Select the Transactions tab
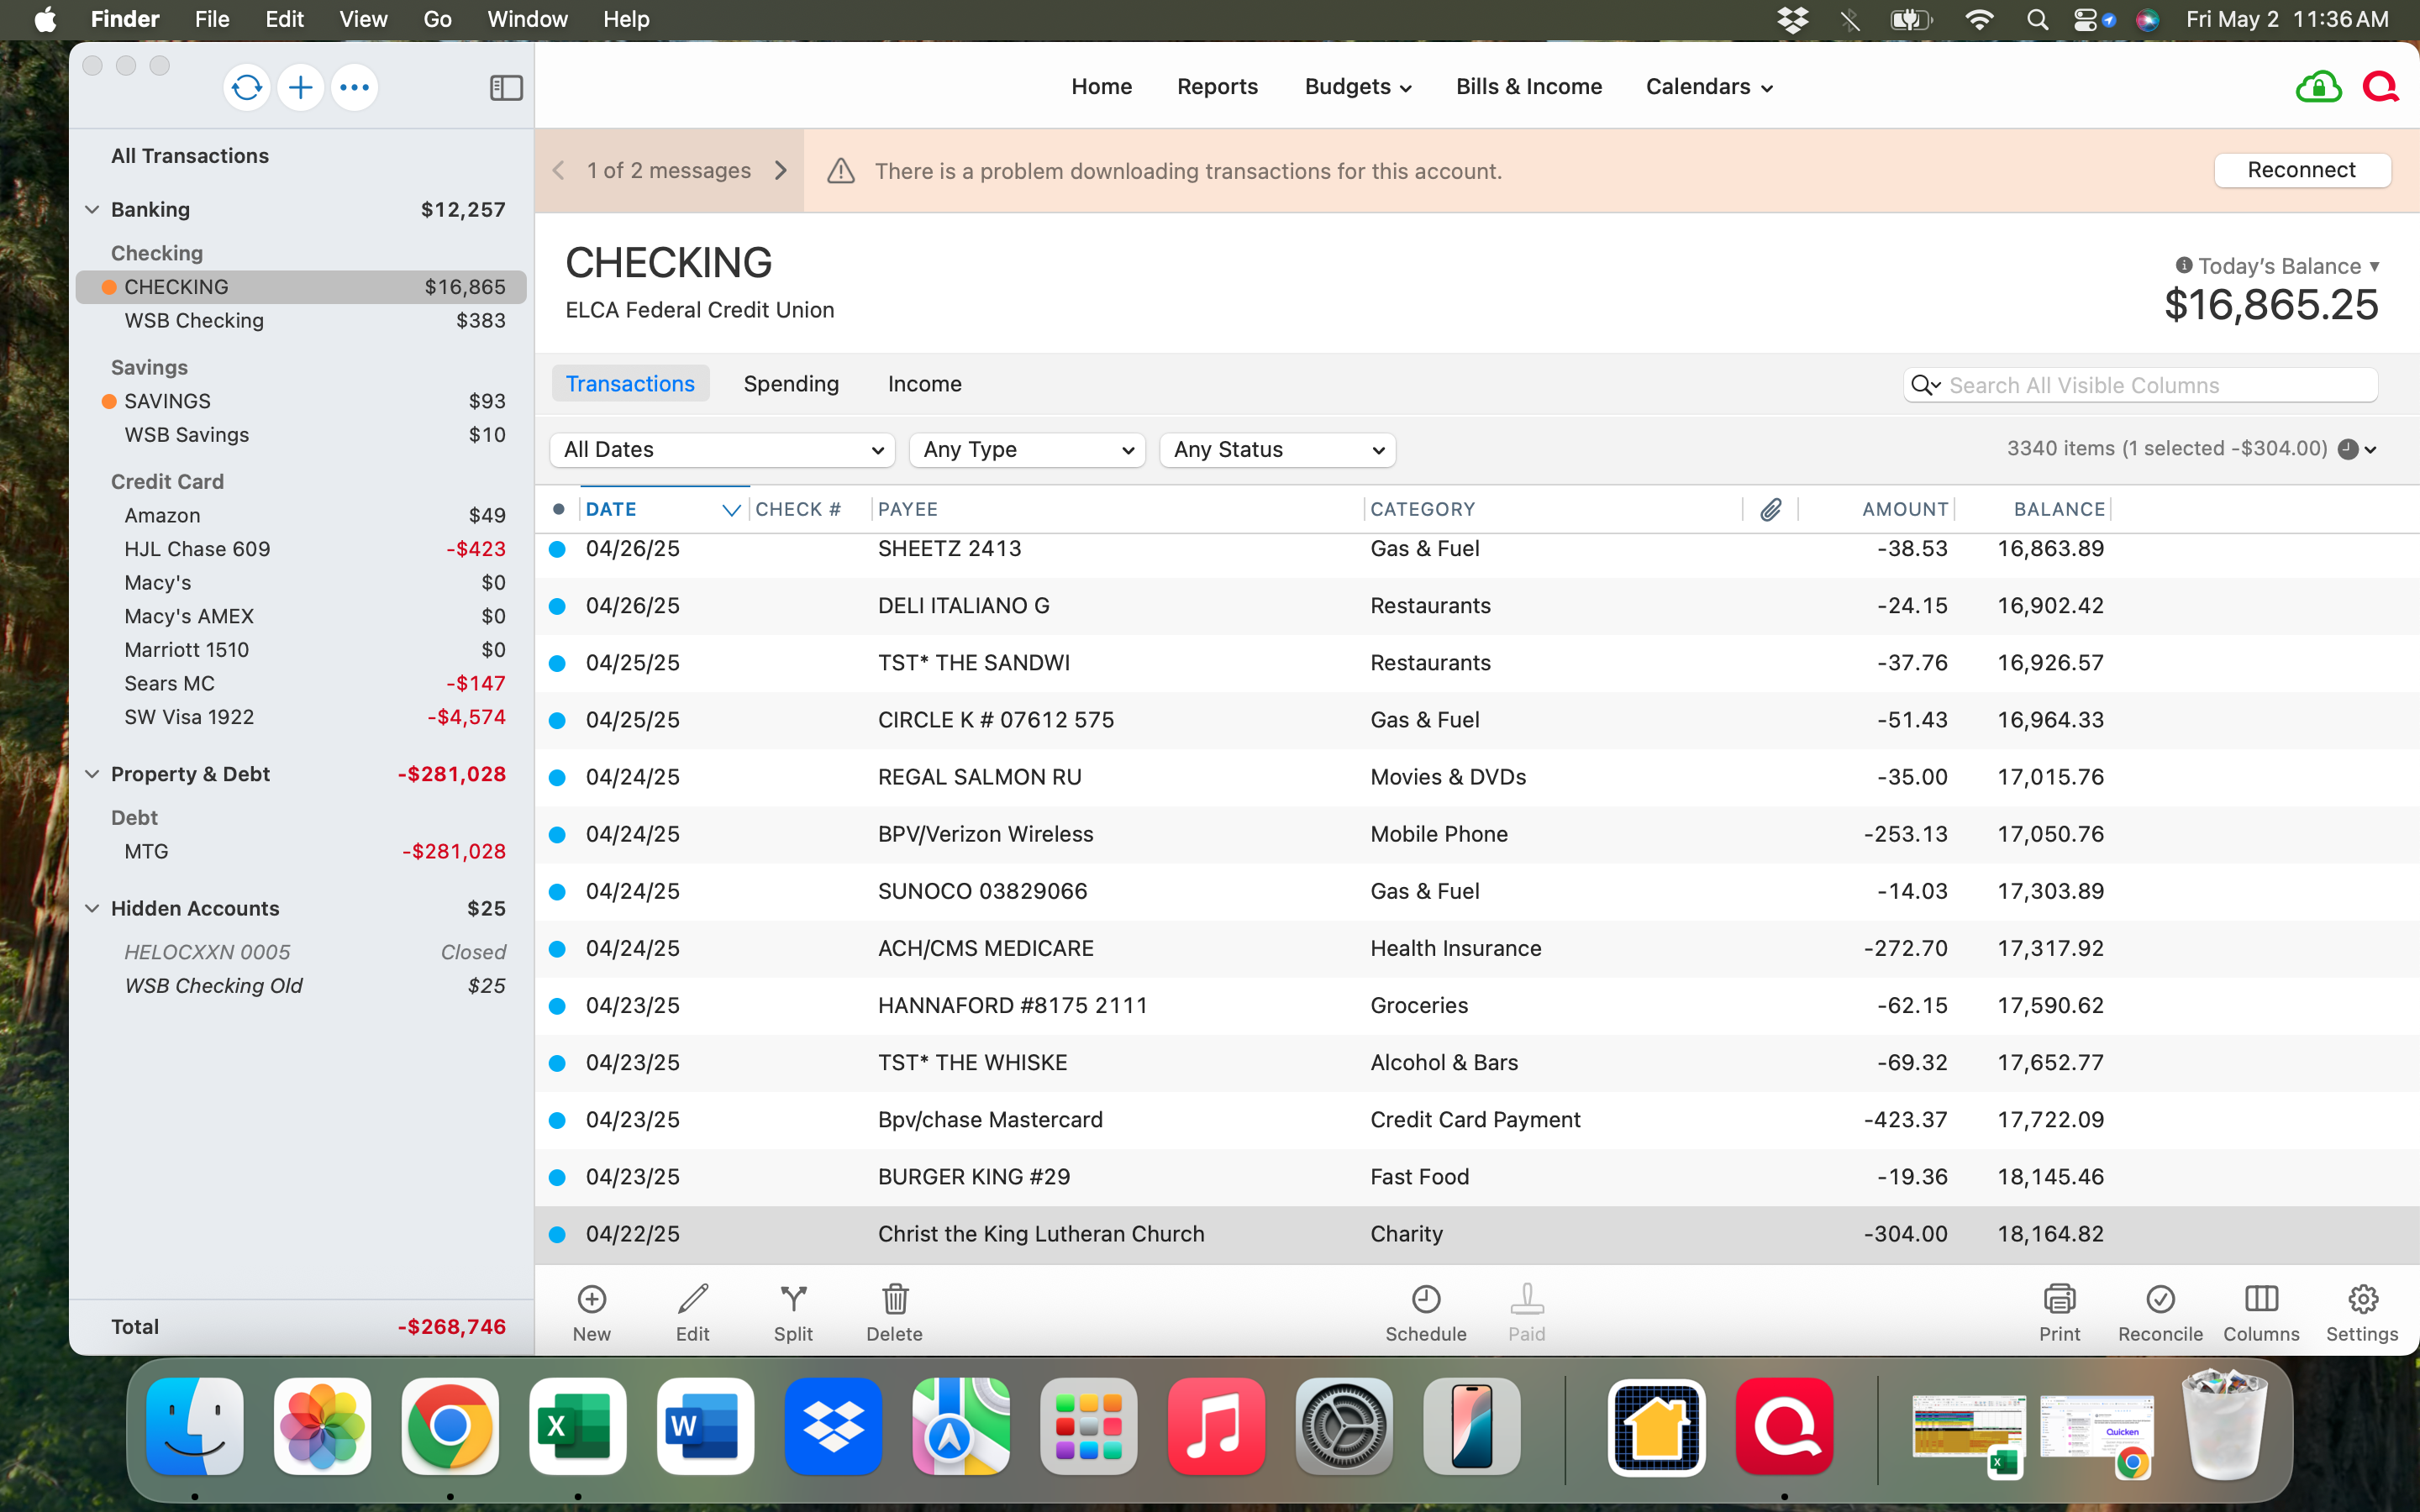The height and width of the screenshot is (1512, 2420). (x=630, y=384)
